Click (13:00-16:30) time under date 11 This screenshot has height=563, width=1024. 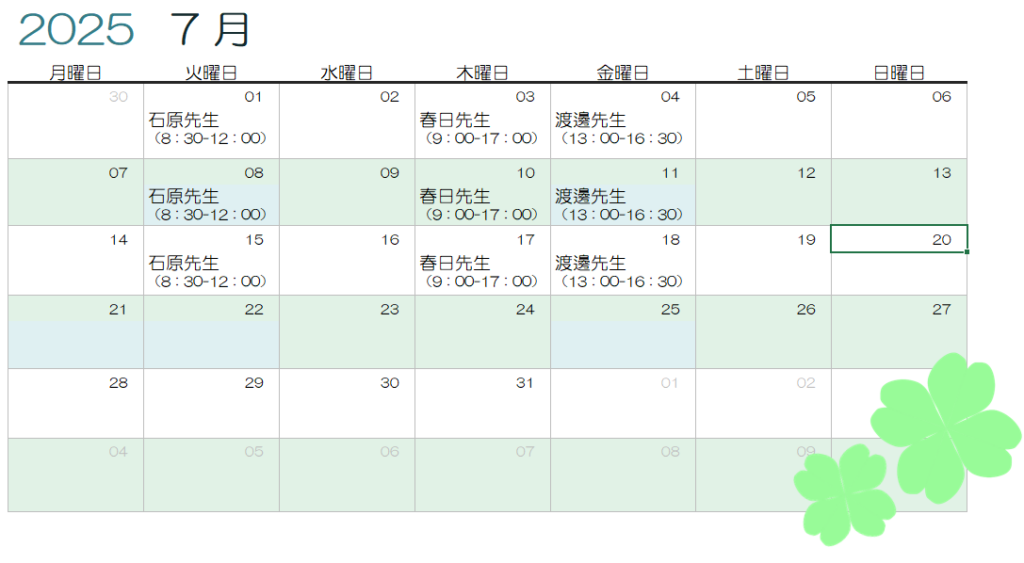622,214
